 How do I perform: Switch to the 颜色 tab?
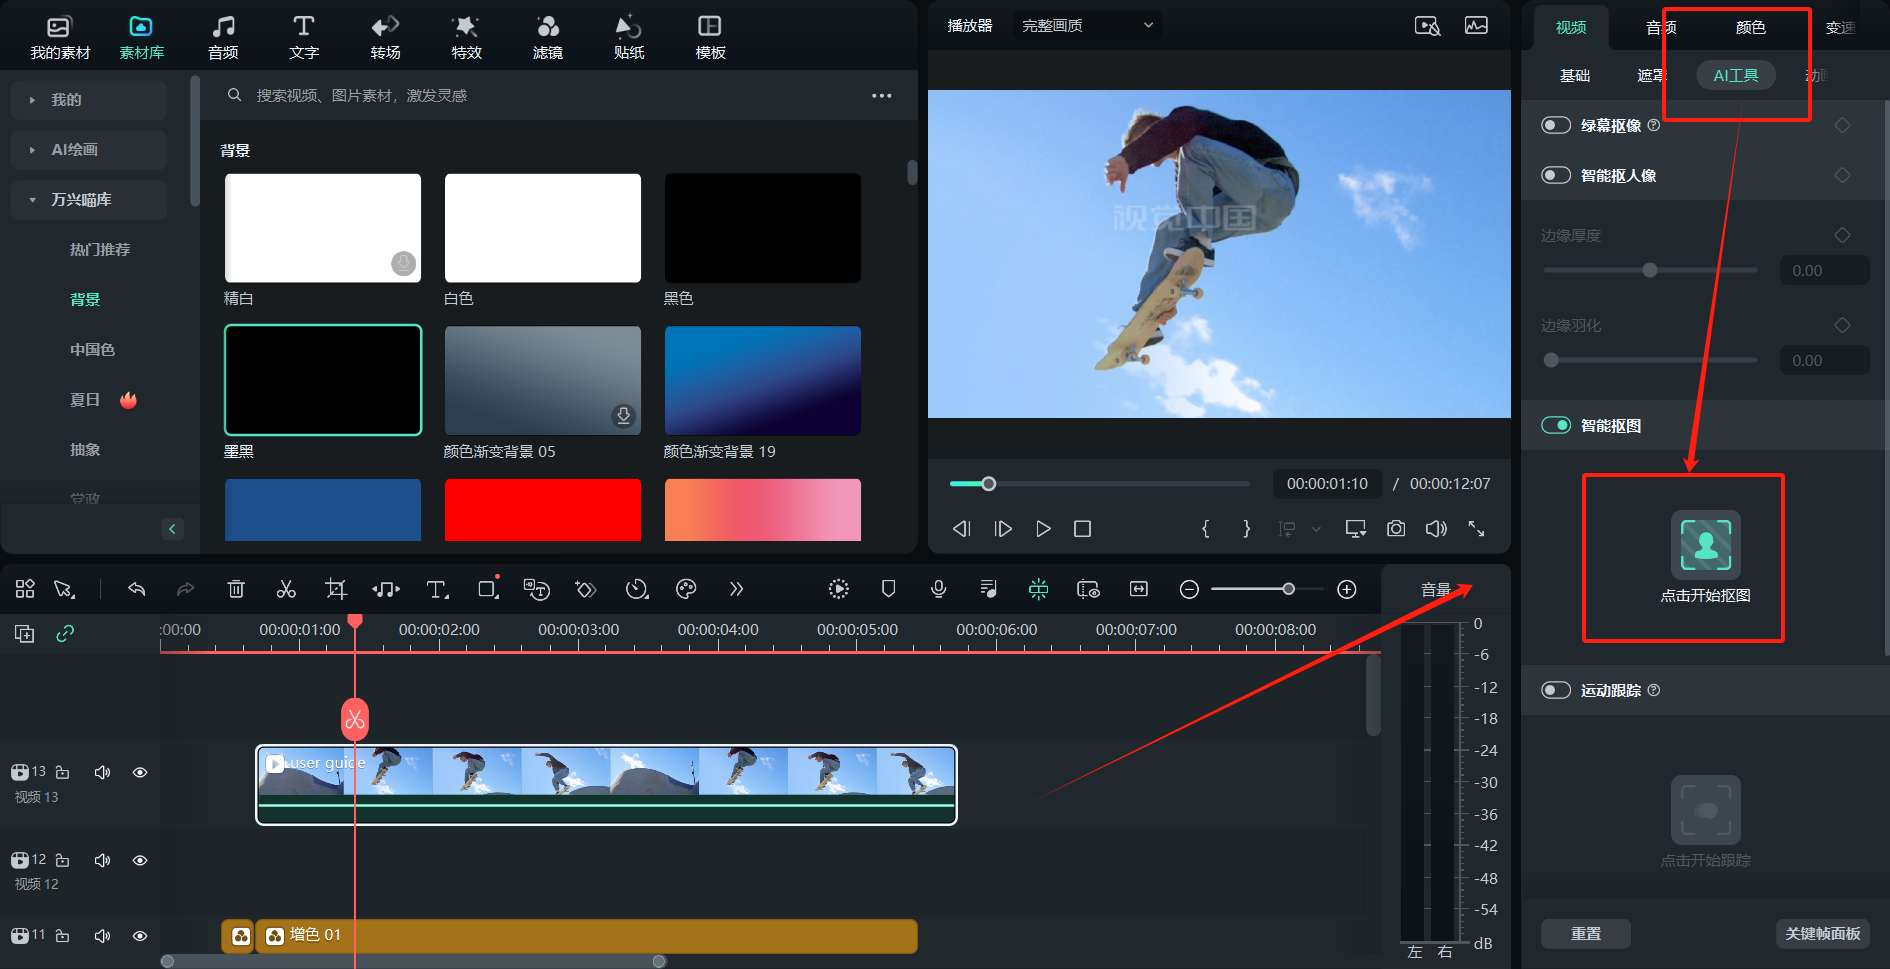coord(1750,27)
